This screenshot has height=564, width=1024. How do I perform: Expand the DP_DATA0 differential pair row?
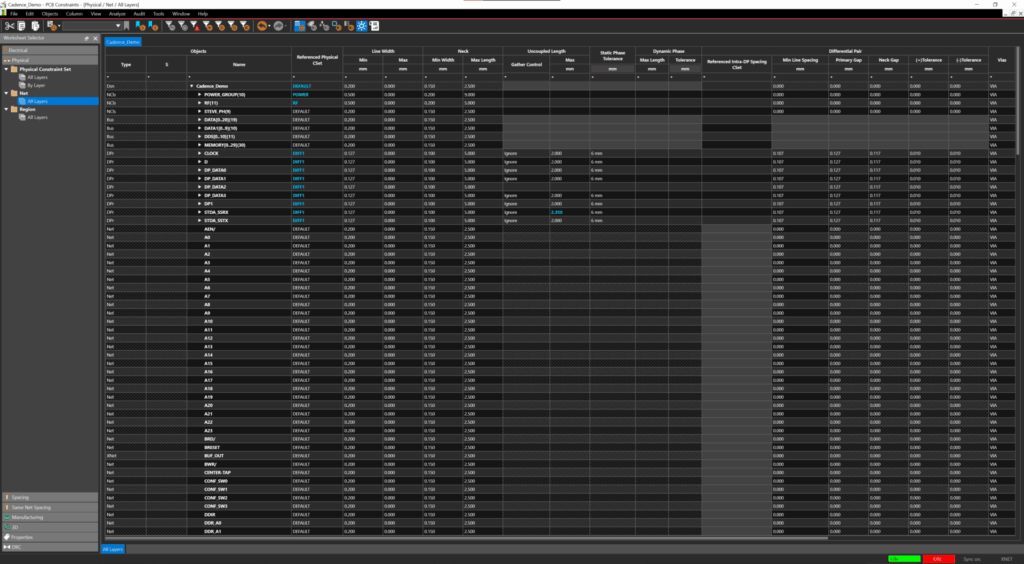200,170
